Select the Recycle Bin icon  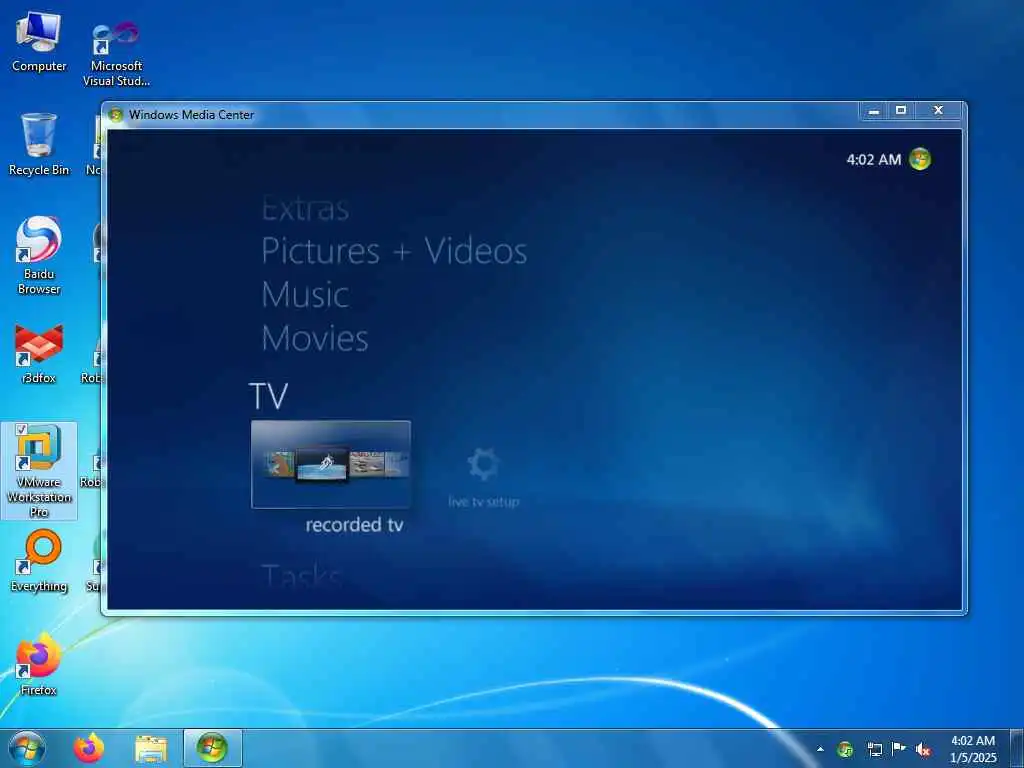39,145
